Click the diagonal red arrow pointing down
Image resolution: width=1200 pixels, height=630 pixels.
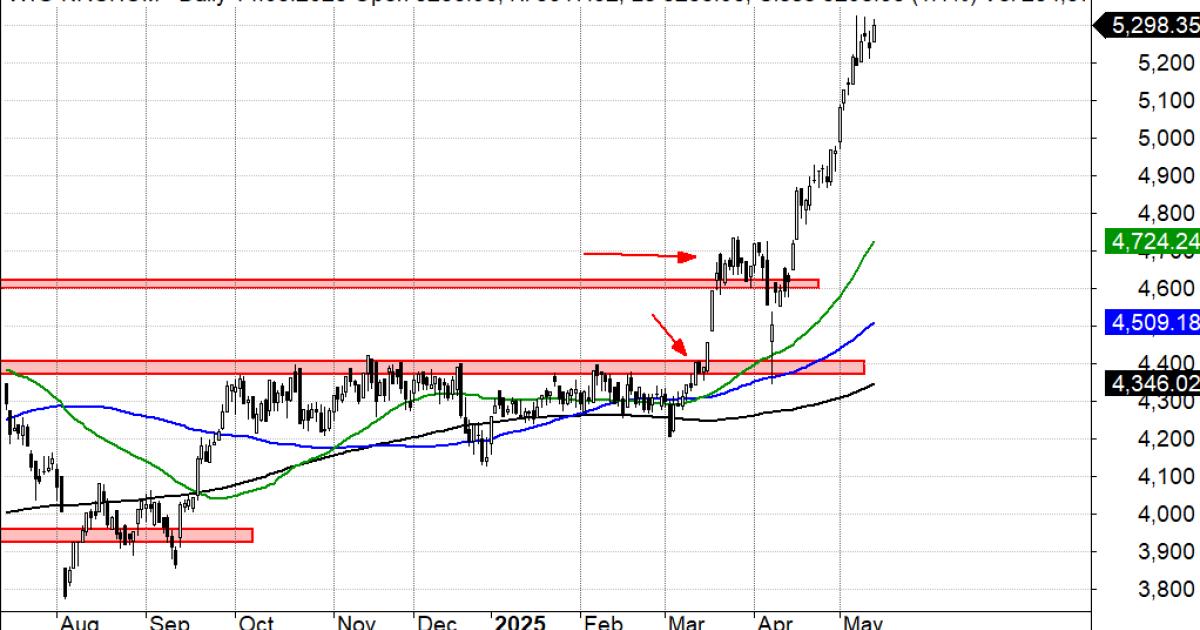click(670, 334)
